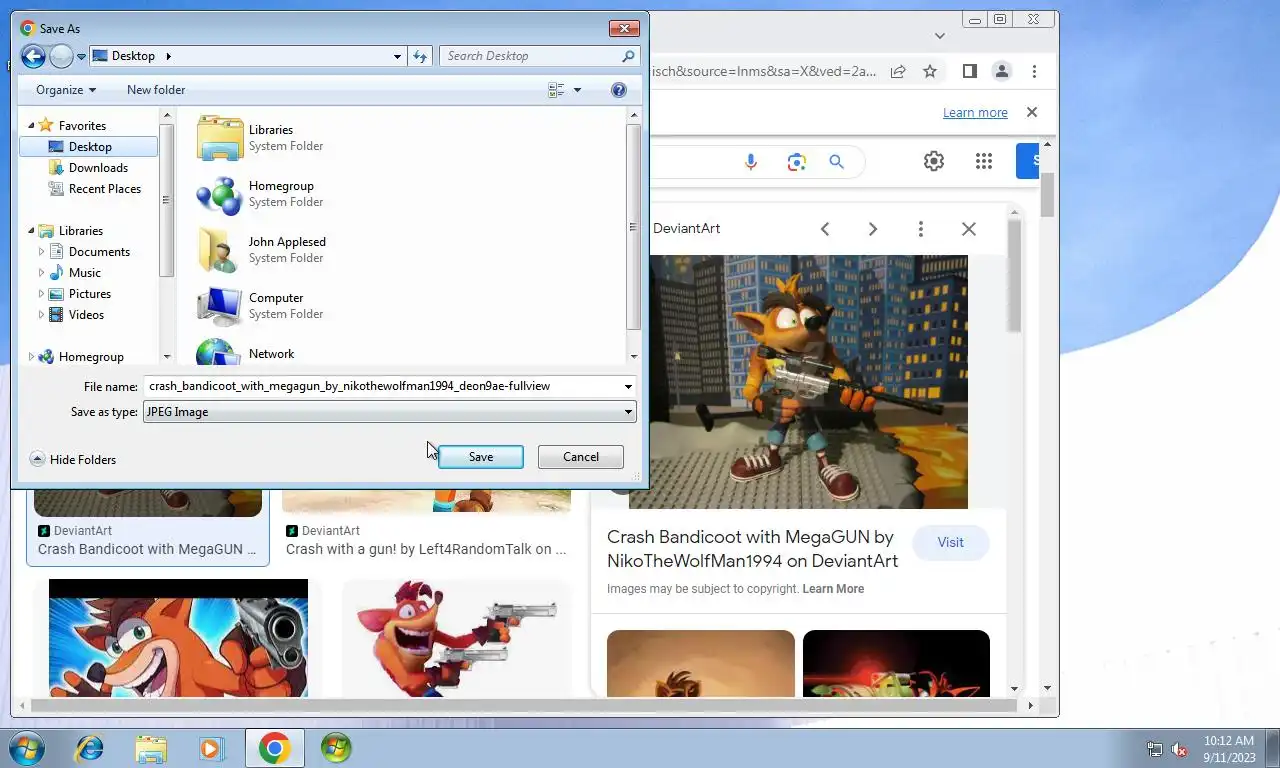
Task: Refresh the Desktop folder view
Action: pos(420,56)
